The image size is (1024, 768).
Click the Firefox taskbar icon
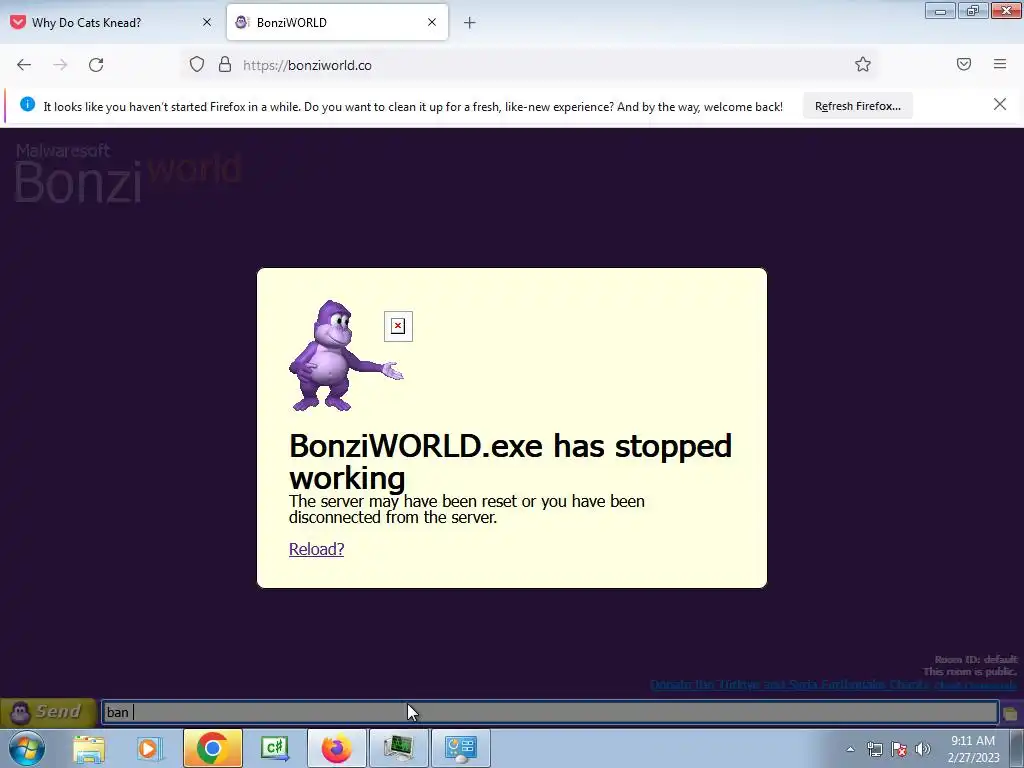coord(336,748)
